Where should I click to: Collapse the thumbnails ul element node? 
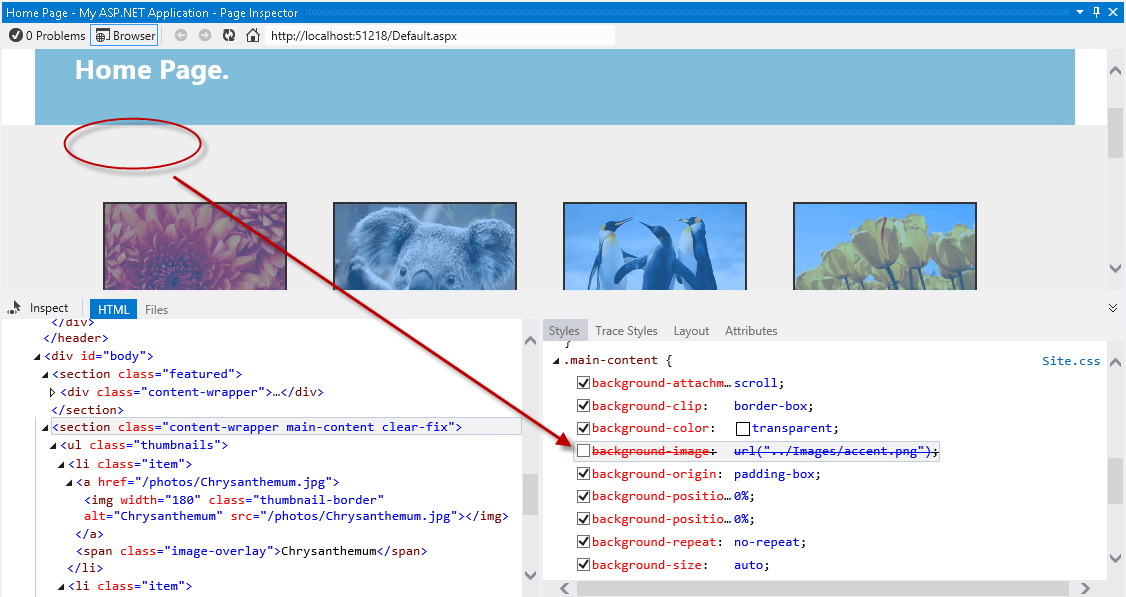(x=55, y=445)
